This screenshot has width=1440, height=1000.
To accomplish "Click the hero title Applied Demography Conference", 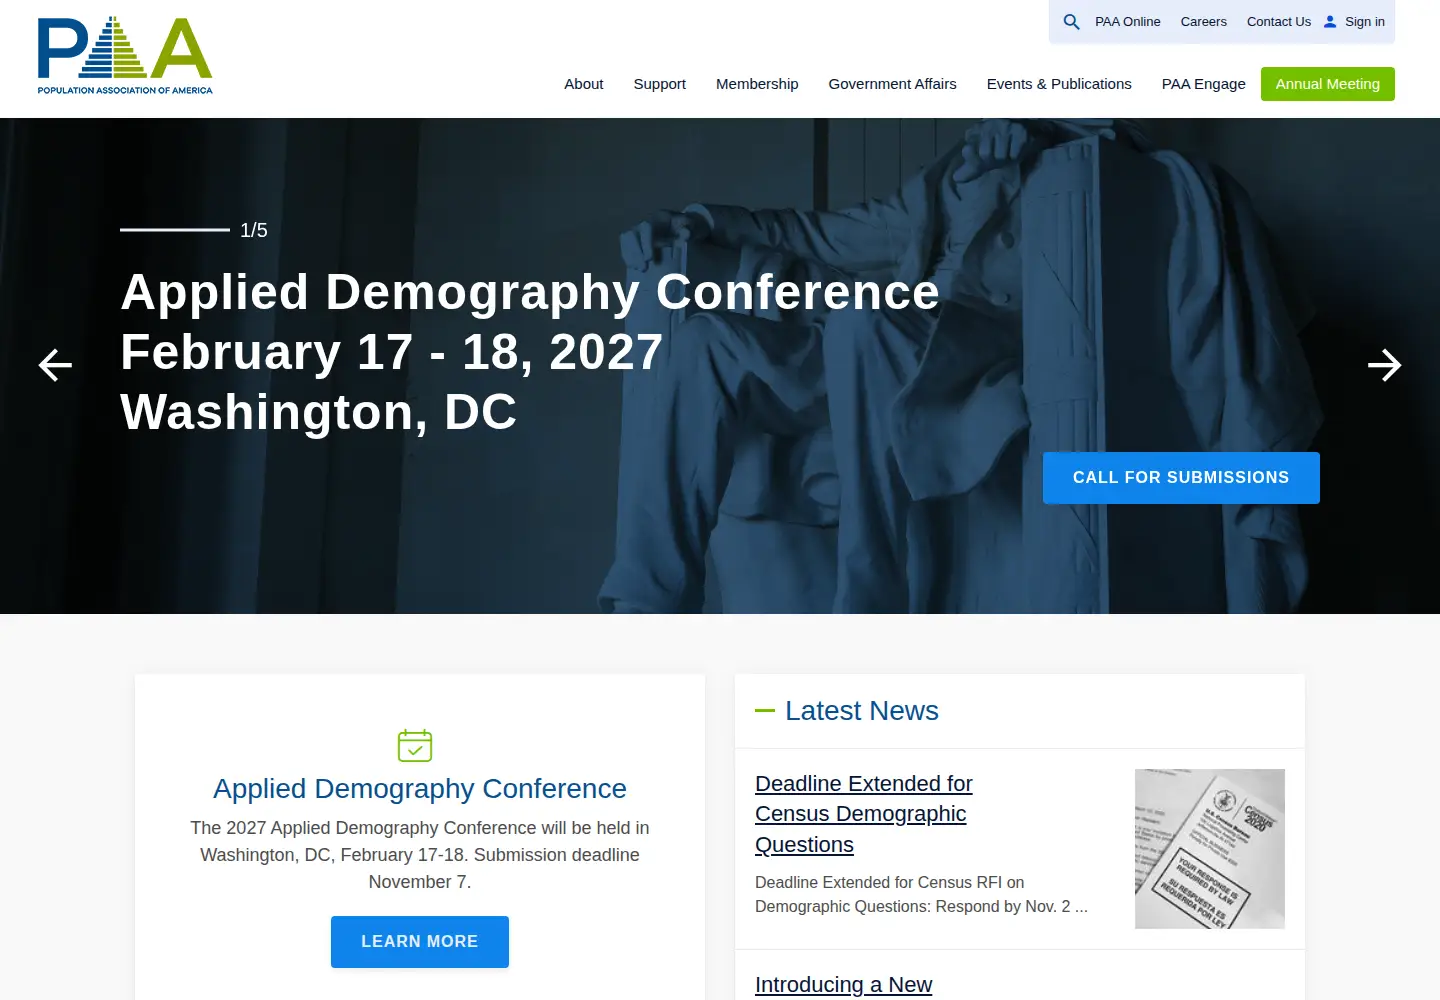I will click(530, 292).
